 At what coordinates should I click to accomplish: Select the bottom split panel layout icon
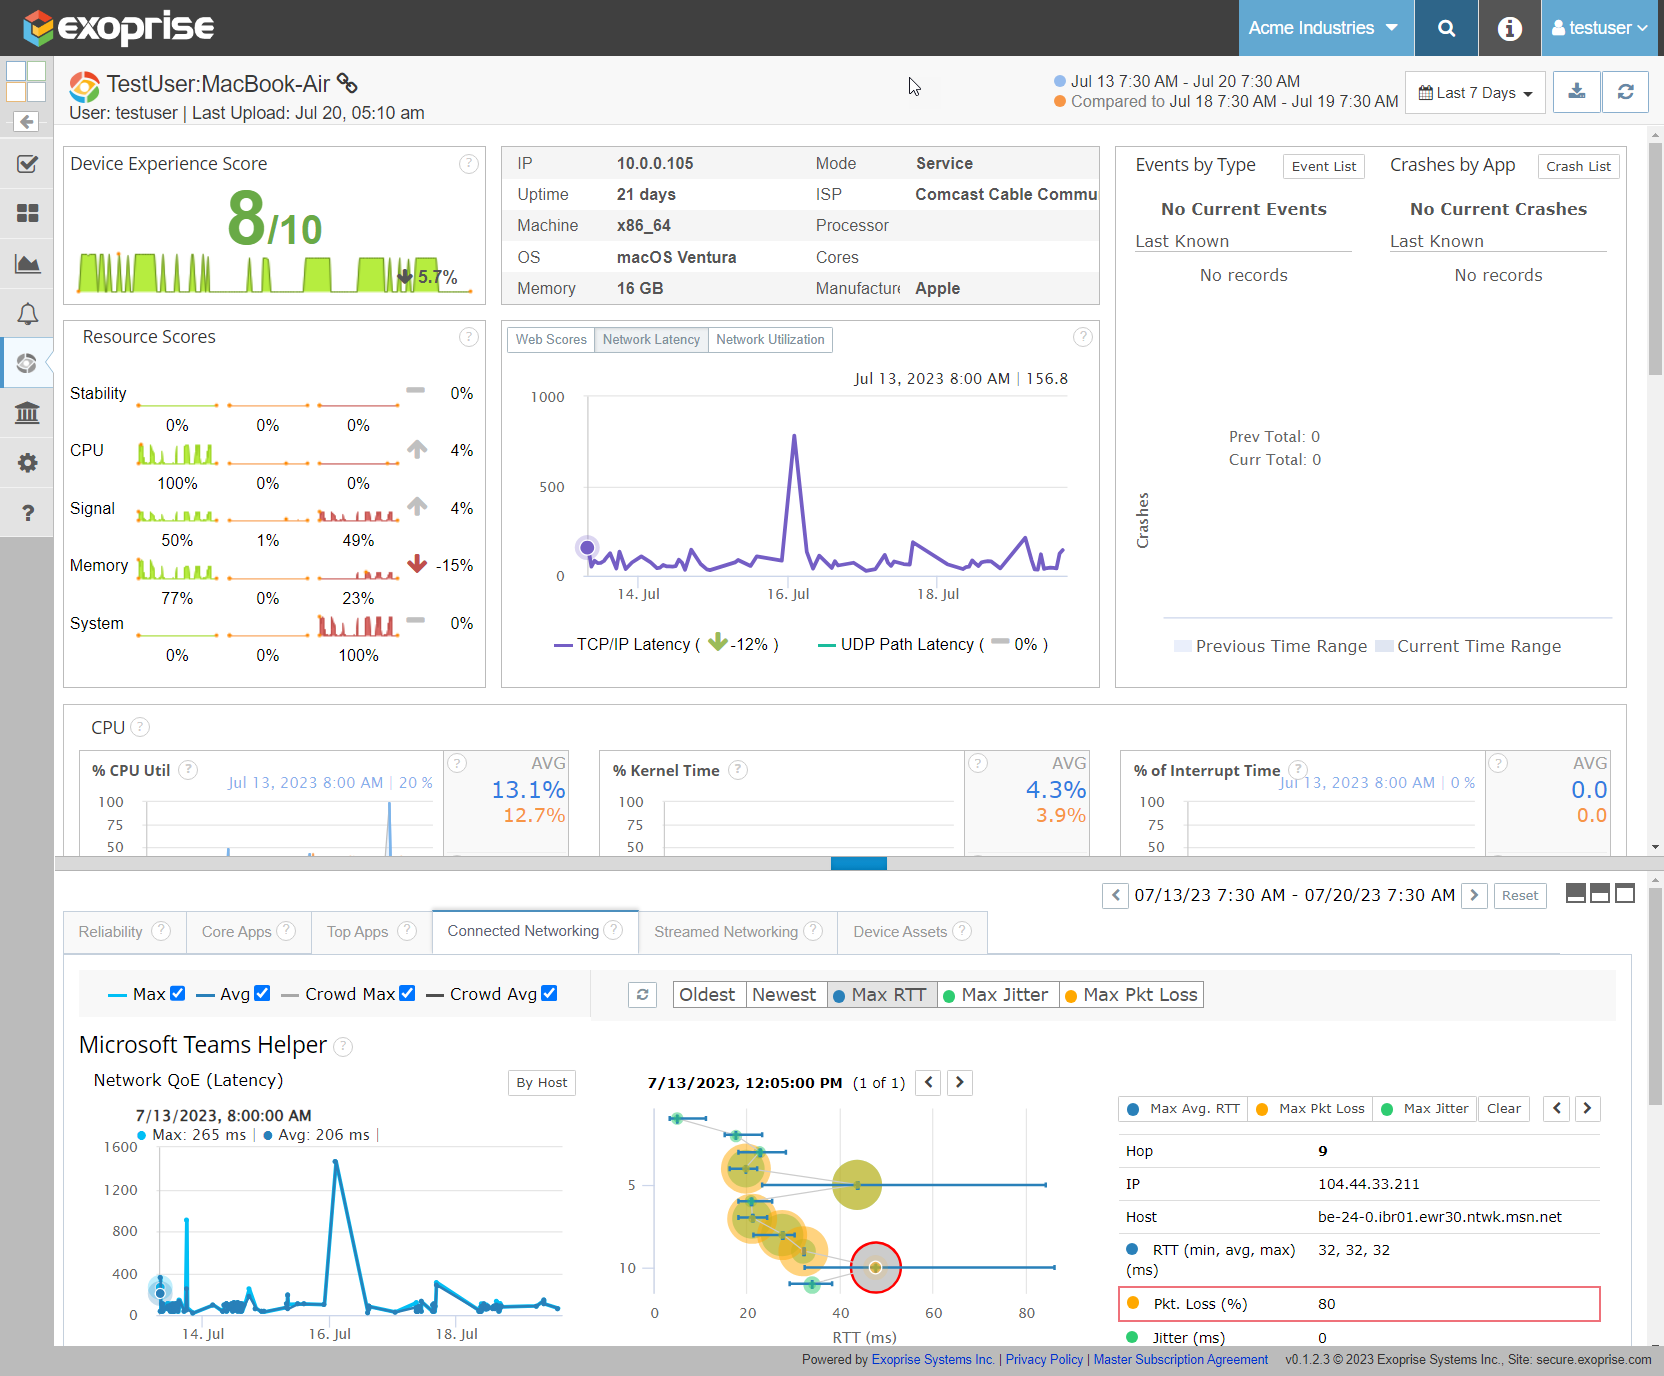point(1576,894)
